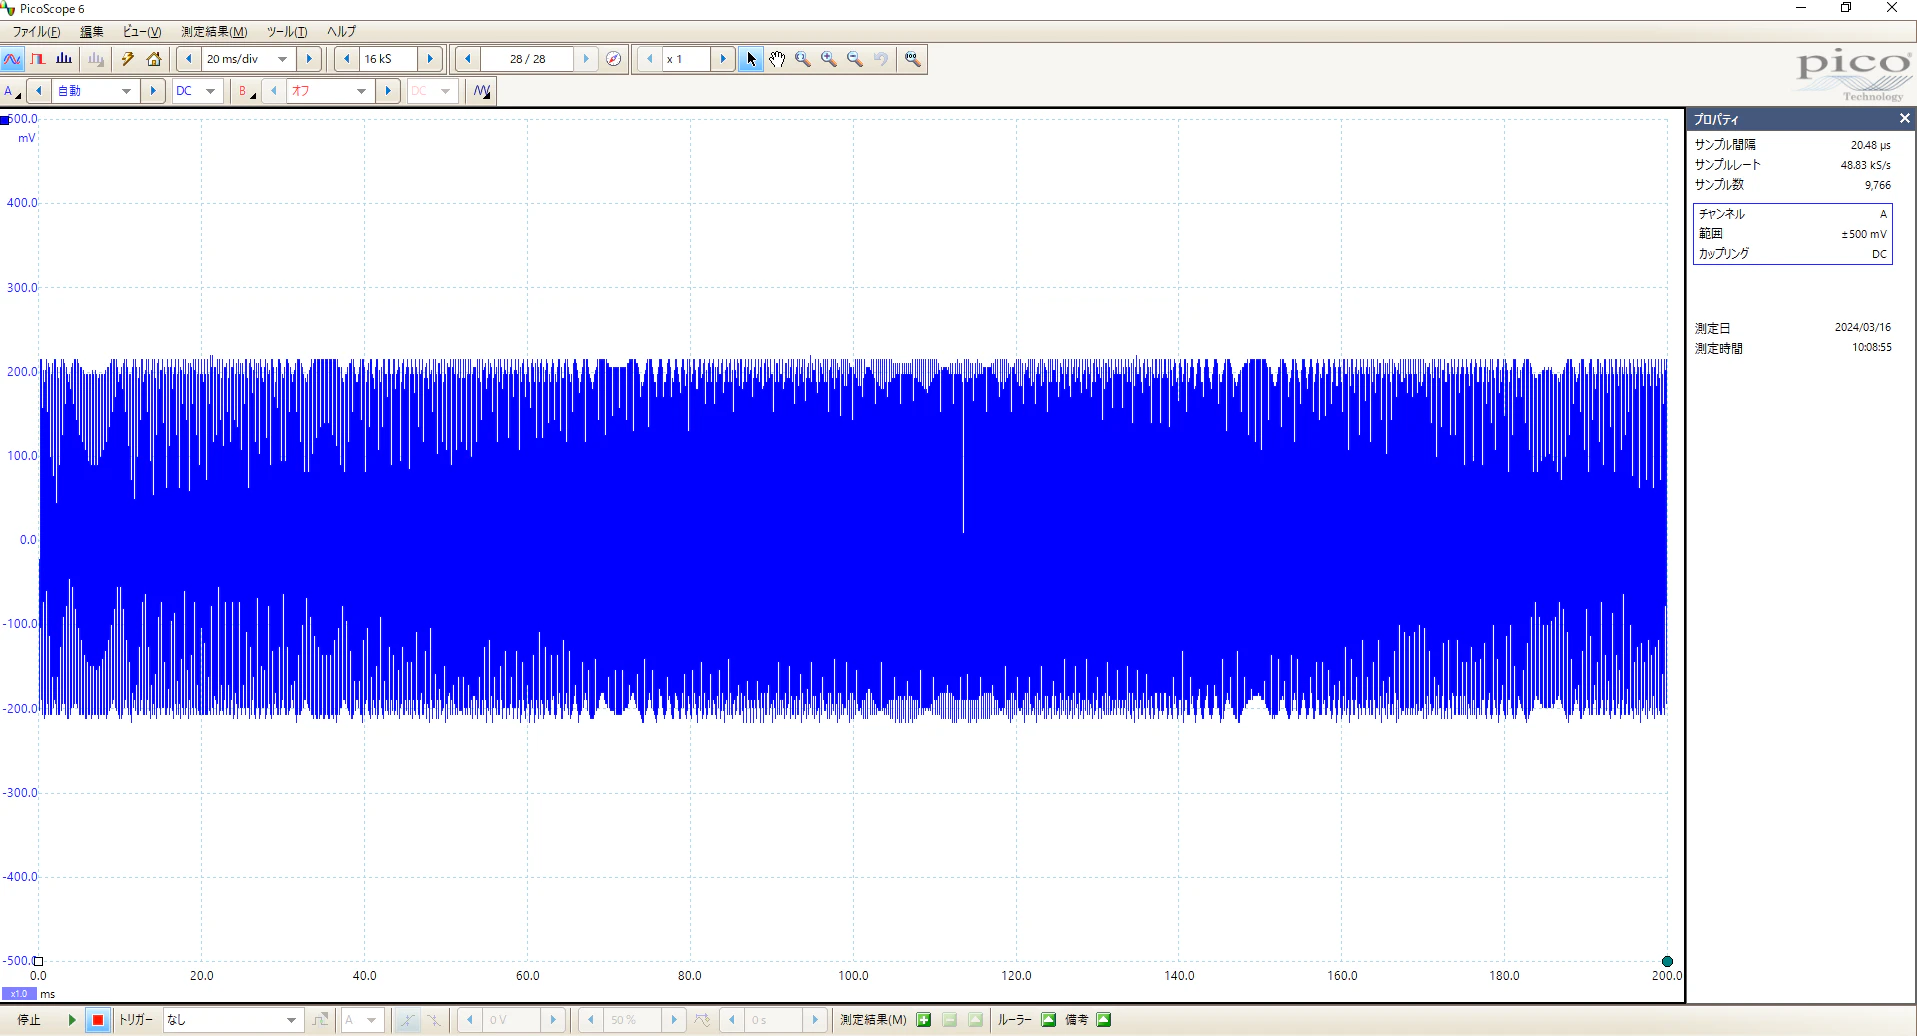The height and width of the screenshot is (1036, 1917).
Task: Select Scope Mode waveform icon
Action: 12,59
